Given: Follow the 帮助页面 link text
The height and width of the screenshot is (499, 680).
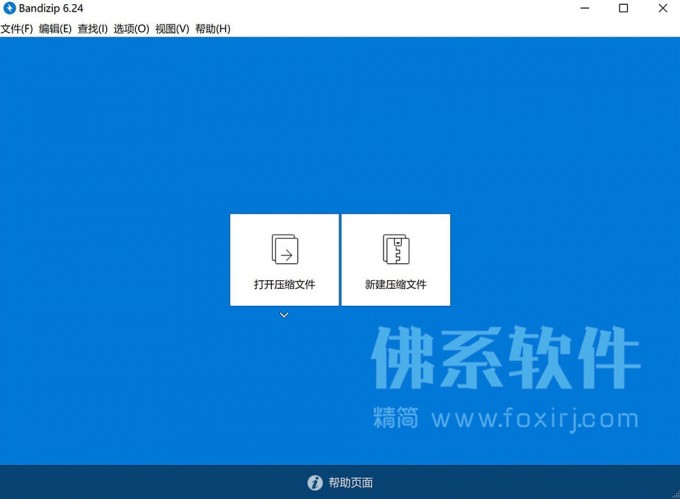Looking at the screenshot, I should click(x=350, y=483).
